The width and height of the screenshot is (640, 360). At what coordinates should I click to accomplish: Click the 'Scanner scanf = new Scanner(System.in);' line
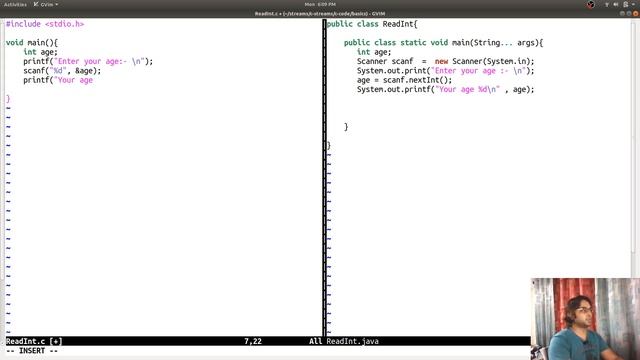[x=445, y=61]
